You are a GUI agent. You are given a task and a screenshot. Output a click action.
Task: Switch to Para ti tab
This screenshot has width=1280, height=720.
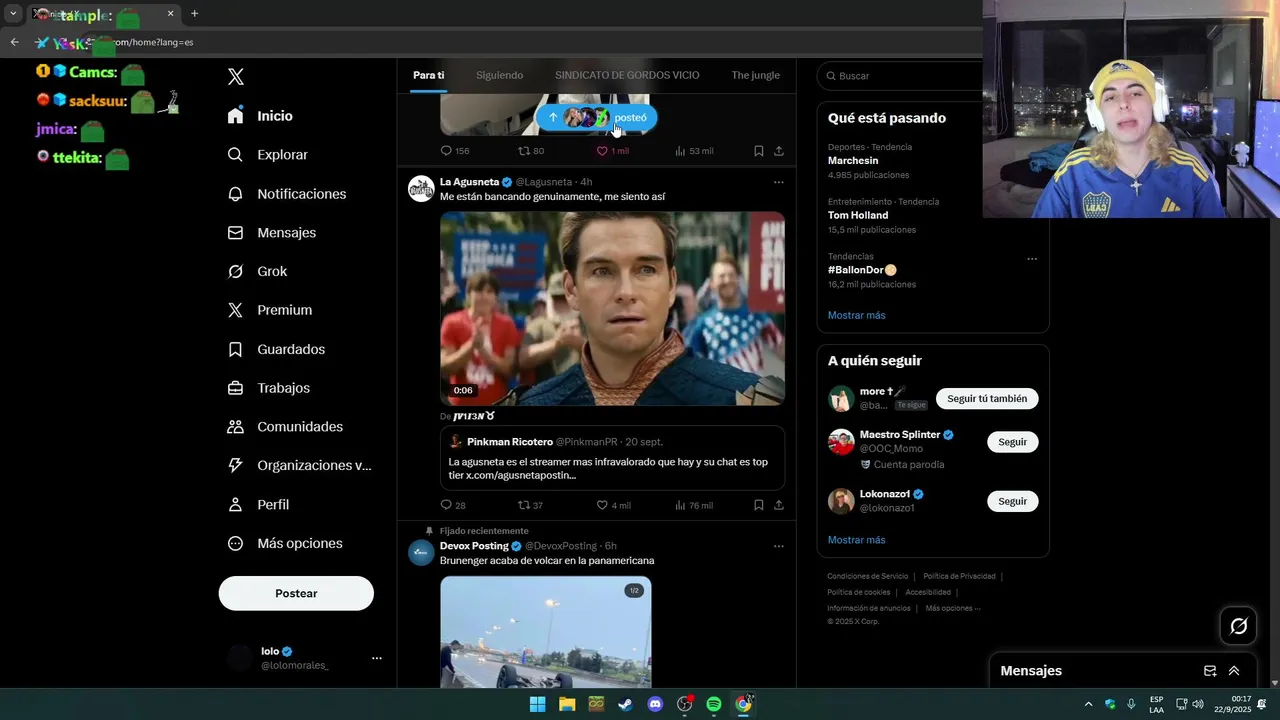pos(429,75)
